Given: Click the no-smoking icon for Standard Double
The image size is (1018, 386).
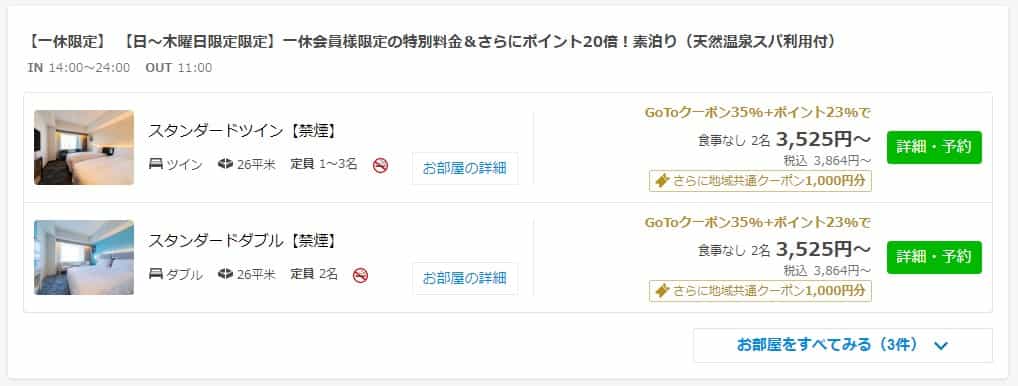Looking at the screenshot, I should pos(360,275).
